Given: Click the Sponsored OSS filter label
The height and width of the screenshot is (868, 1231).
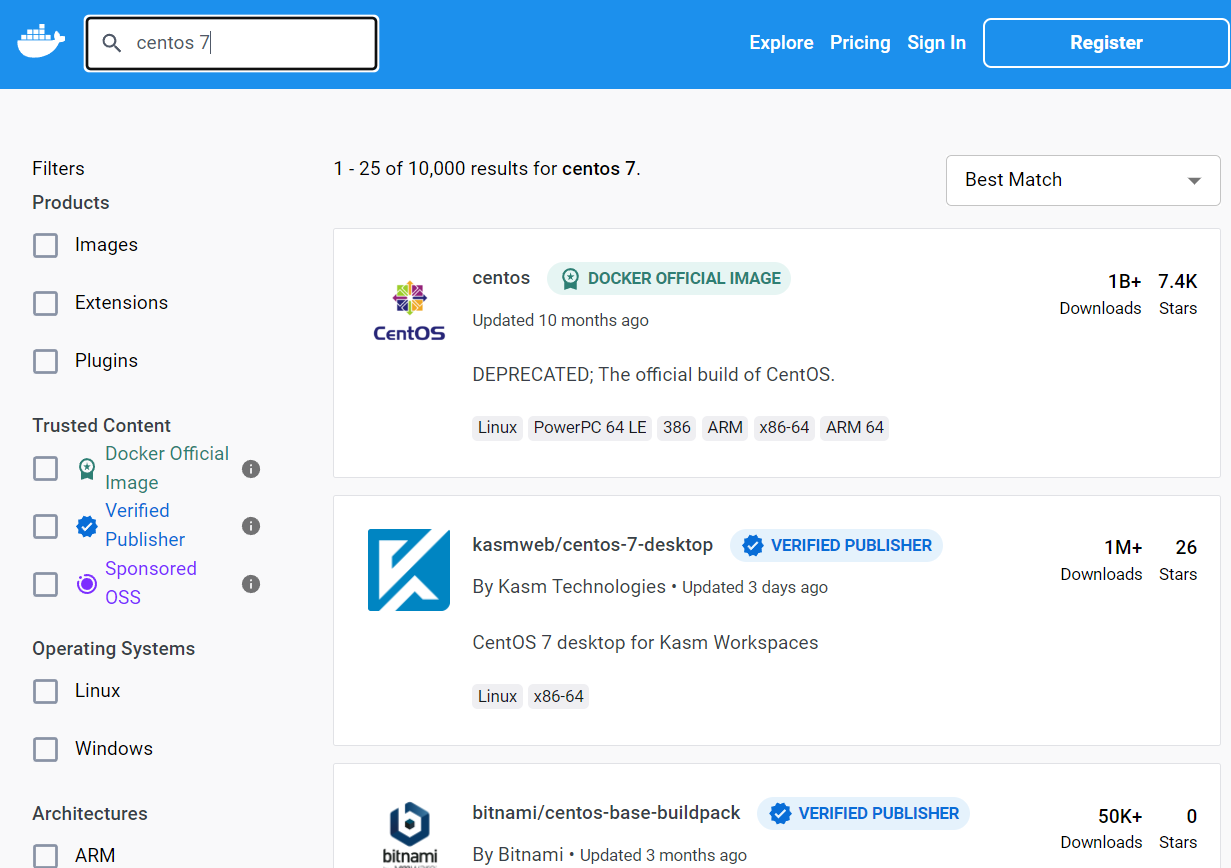Looking at the screenshot, I should (x=150, y=583).
